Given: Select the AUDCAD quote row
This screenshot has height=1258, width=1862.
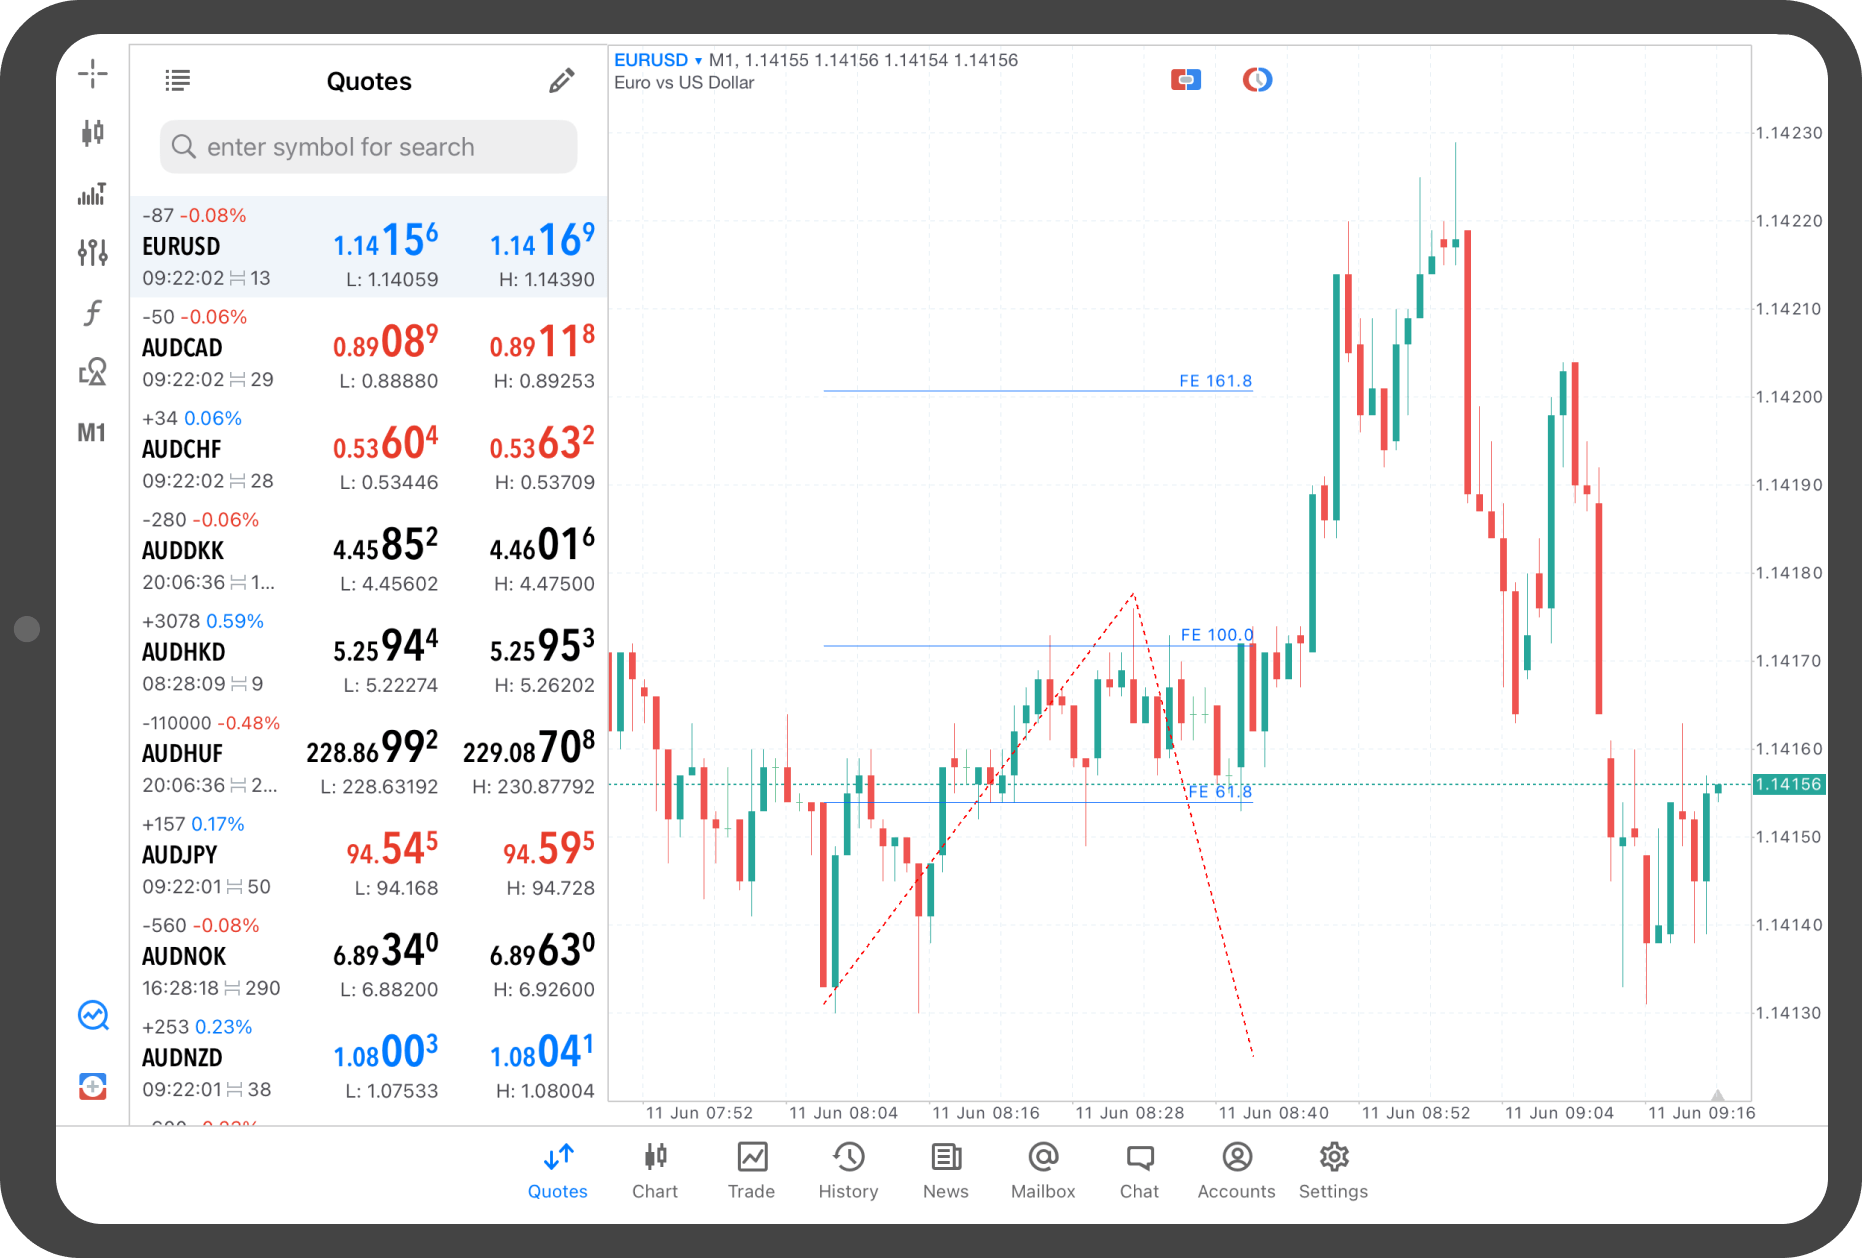Looking at the screenshot, I should (368, 348).
